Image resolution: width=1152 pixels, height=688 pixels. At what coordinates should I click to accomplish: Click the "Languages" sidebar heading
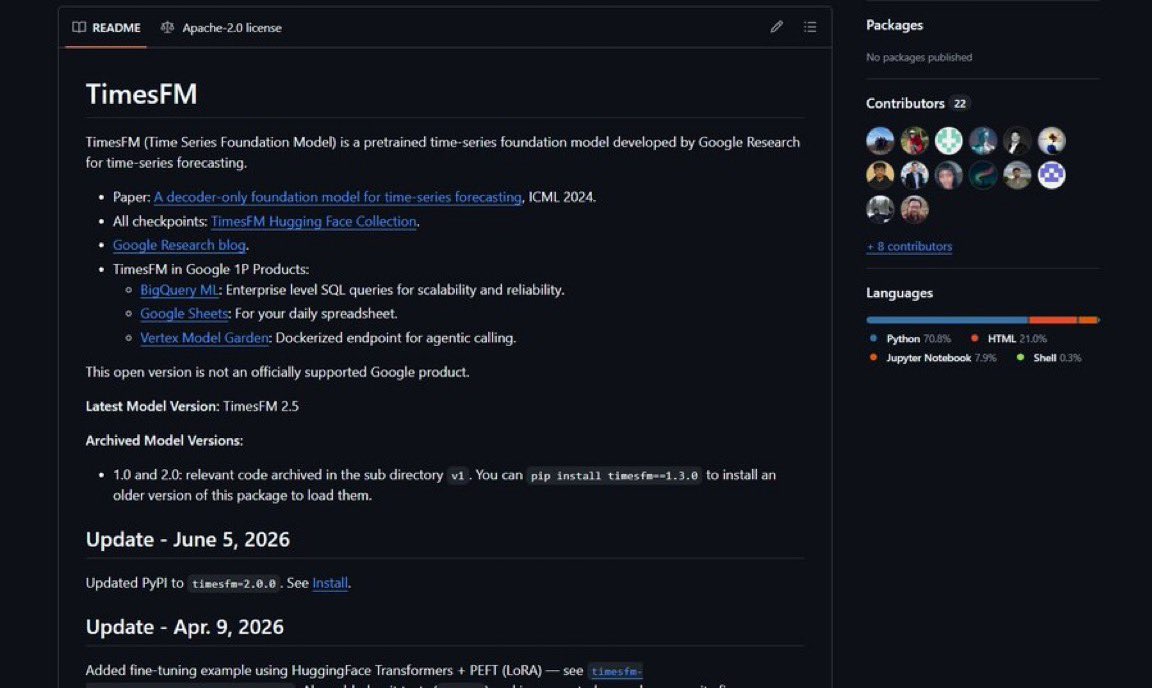[x=899, y=293]
